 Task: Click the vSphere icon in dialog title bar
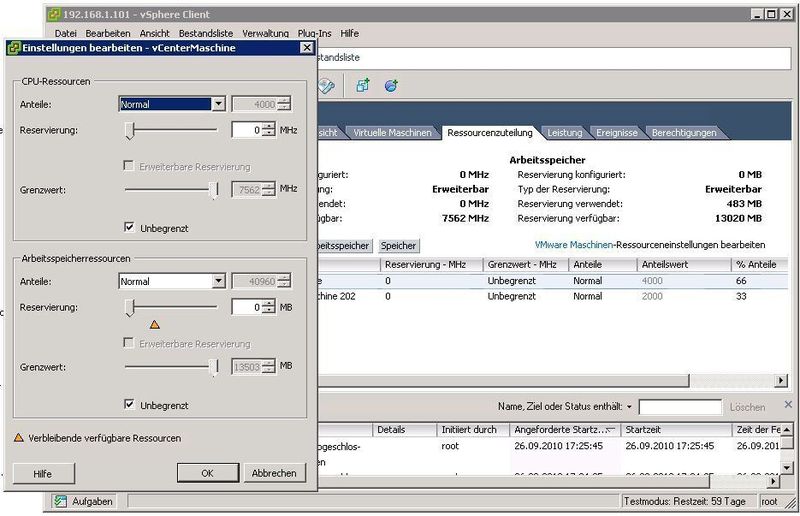coord(13,48)
